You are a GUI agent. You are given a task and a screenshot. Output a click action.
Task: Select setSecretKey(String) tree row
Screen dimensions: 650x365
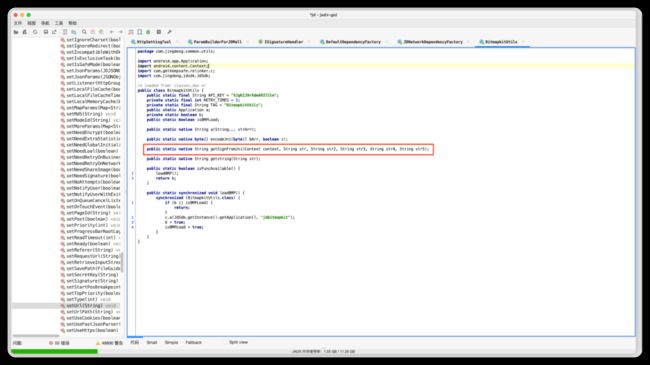pos(90,275)
